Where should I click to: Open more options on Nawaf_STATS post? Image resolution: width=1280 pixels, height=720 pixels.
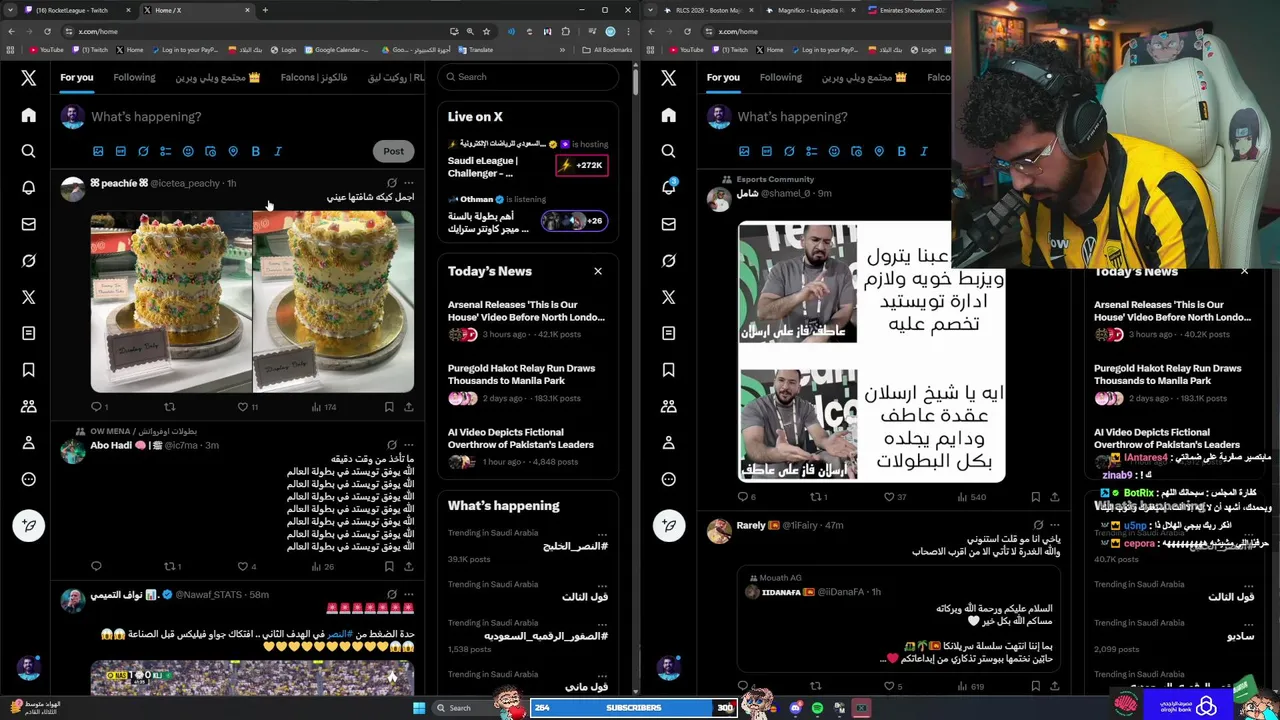[x=408, y=594]
